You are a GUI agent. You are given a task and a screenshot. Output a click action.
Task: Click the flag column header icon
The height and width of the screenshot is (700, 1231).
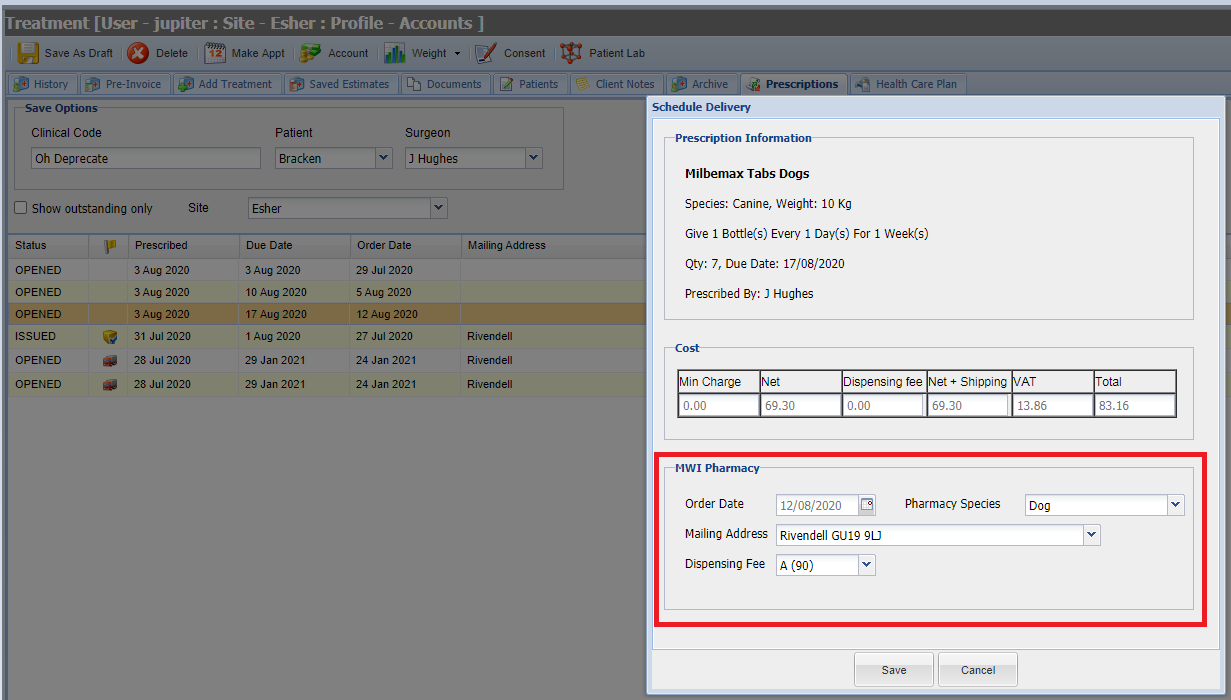(109, 246)
